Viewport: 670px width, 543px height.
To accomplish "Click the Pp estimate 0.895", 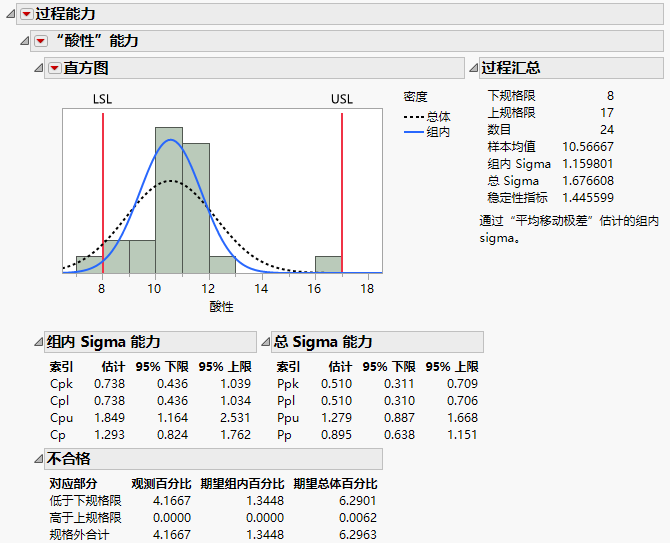I will pos(336,434).
